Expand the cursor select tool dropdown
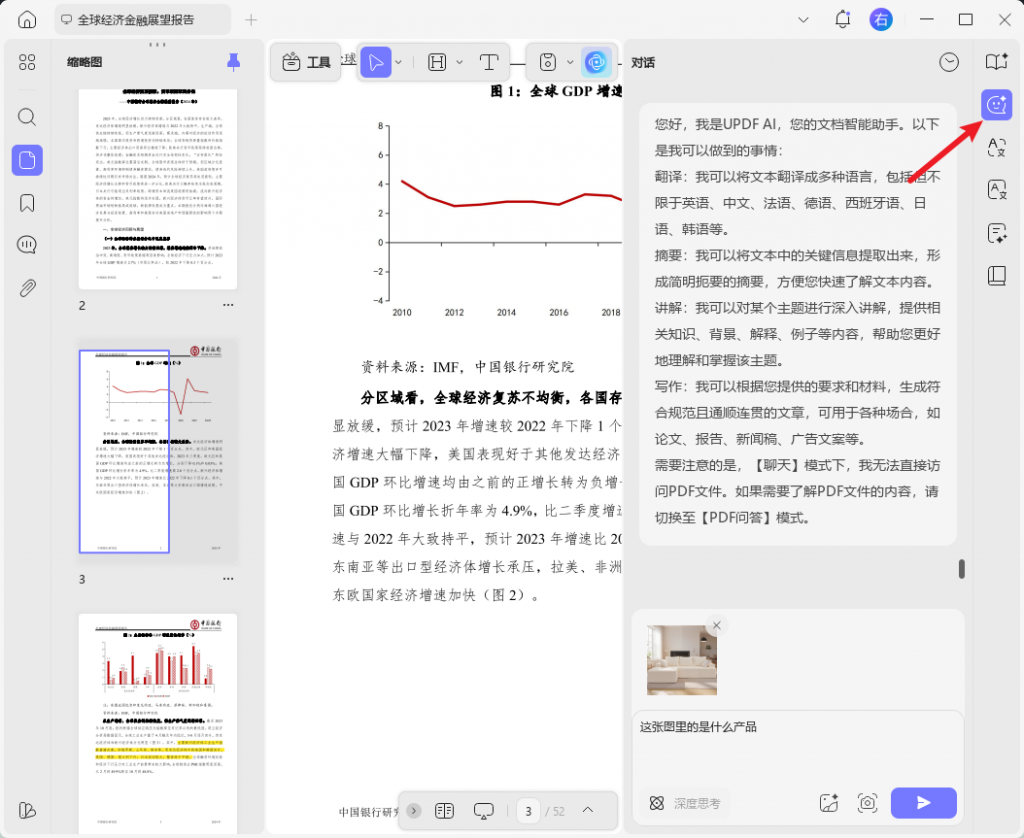The height and width of the screenshot is (838, 1024). 399,62
